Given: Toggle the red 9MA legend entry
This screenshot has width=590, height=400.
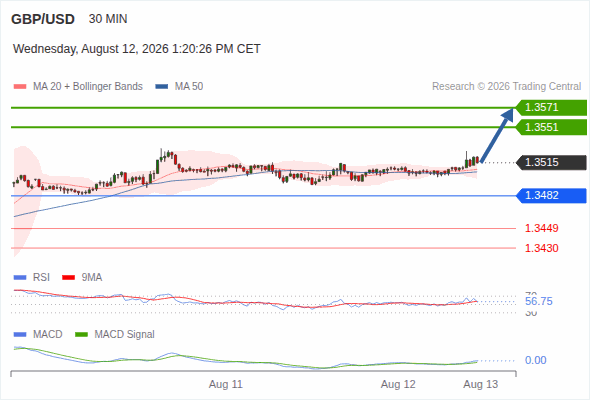Looking at the screenshot, I should (82, 277).
